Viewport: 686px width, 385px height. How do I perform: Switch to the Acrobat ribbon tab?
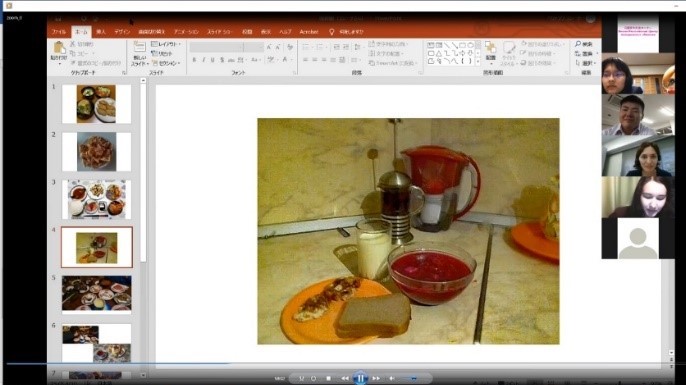point(309,32)
